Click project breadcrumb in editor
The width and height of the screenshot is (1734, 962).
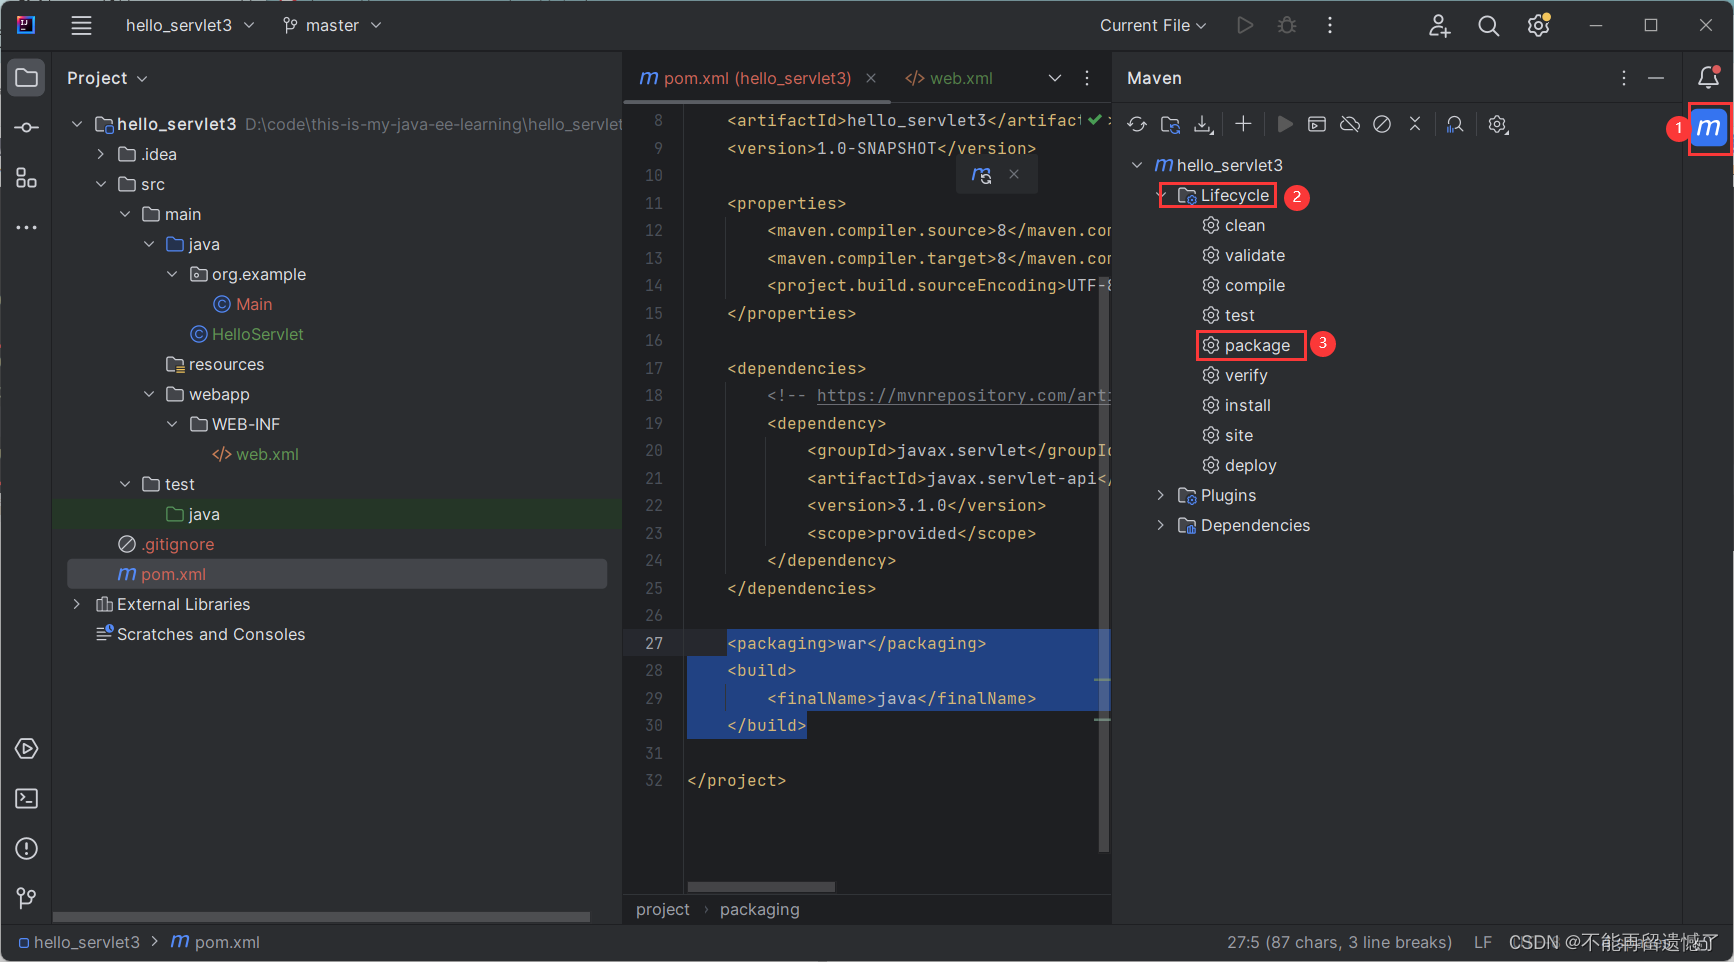point(662,909)
